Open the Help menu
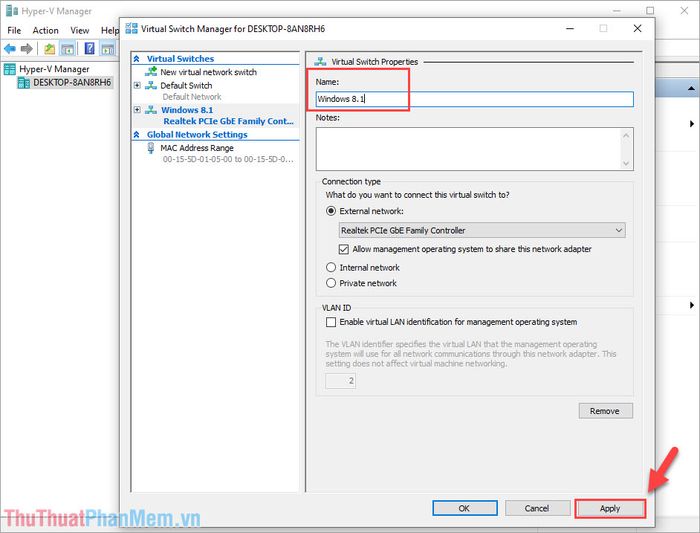The image size is (700, 533). point(110,30)
